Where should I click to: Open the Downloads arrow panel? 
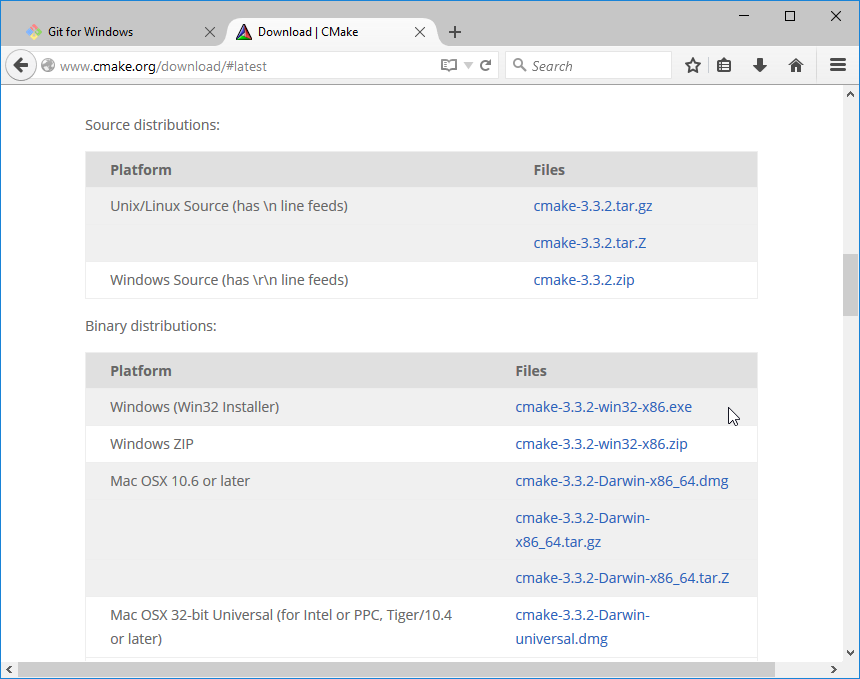point(760,66)
